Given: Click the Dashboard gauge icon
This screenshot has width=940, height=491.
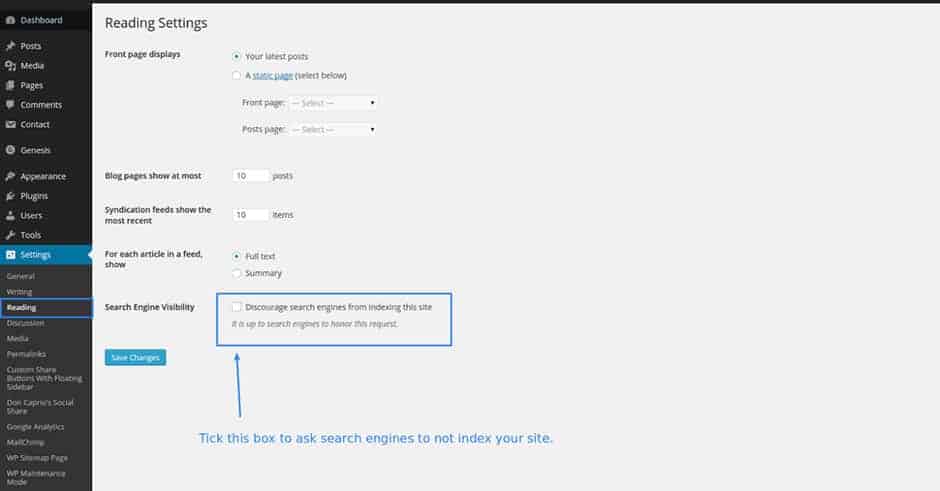Looking at the screenshot, I should (x=10, y=20).
